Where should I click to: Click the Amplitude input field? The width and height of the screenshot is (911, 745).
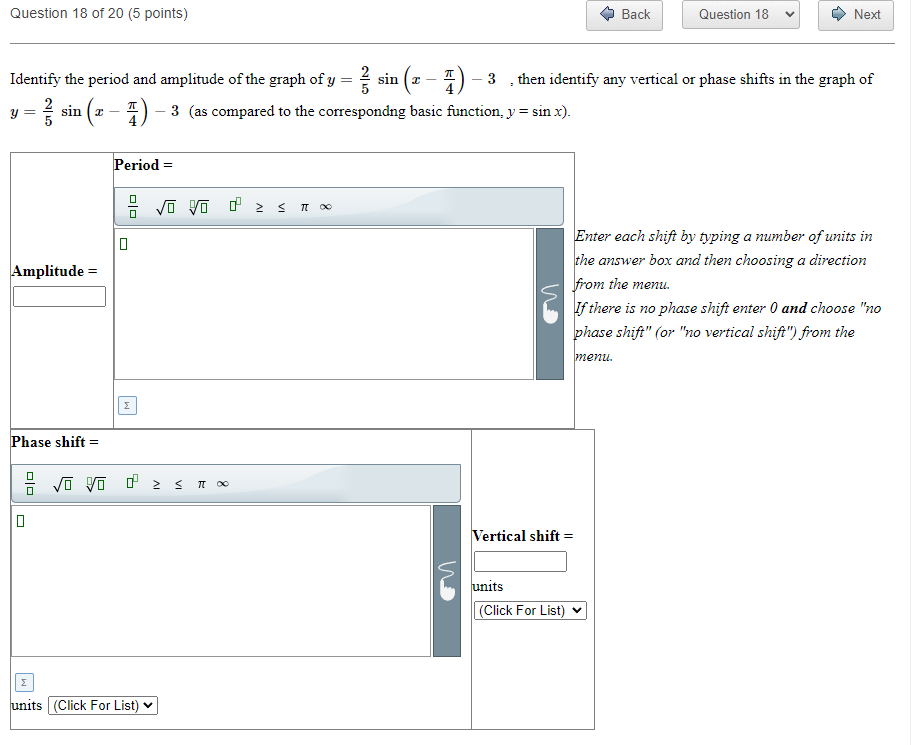coord(59,296)
